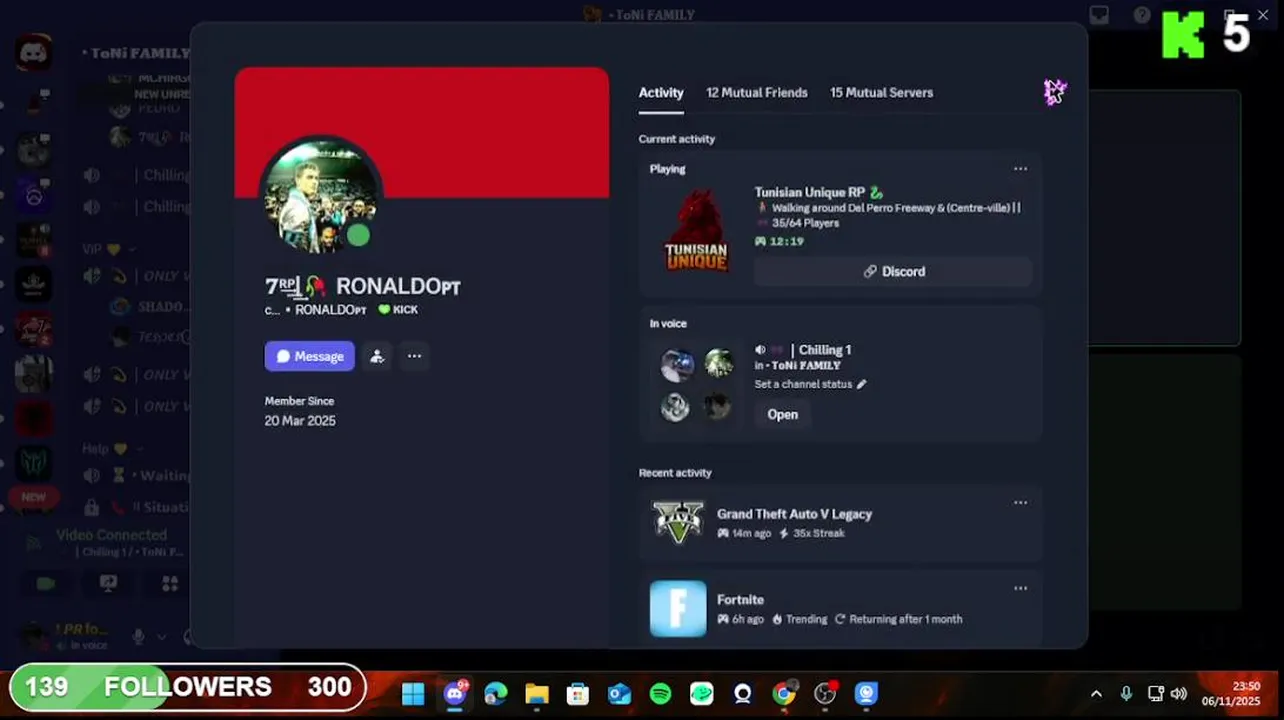The image size is (1284, 720).
Task: Open the Waiting voice channel in the channel list
Action: pos(136,476)
